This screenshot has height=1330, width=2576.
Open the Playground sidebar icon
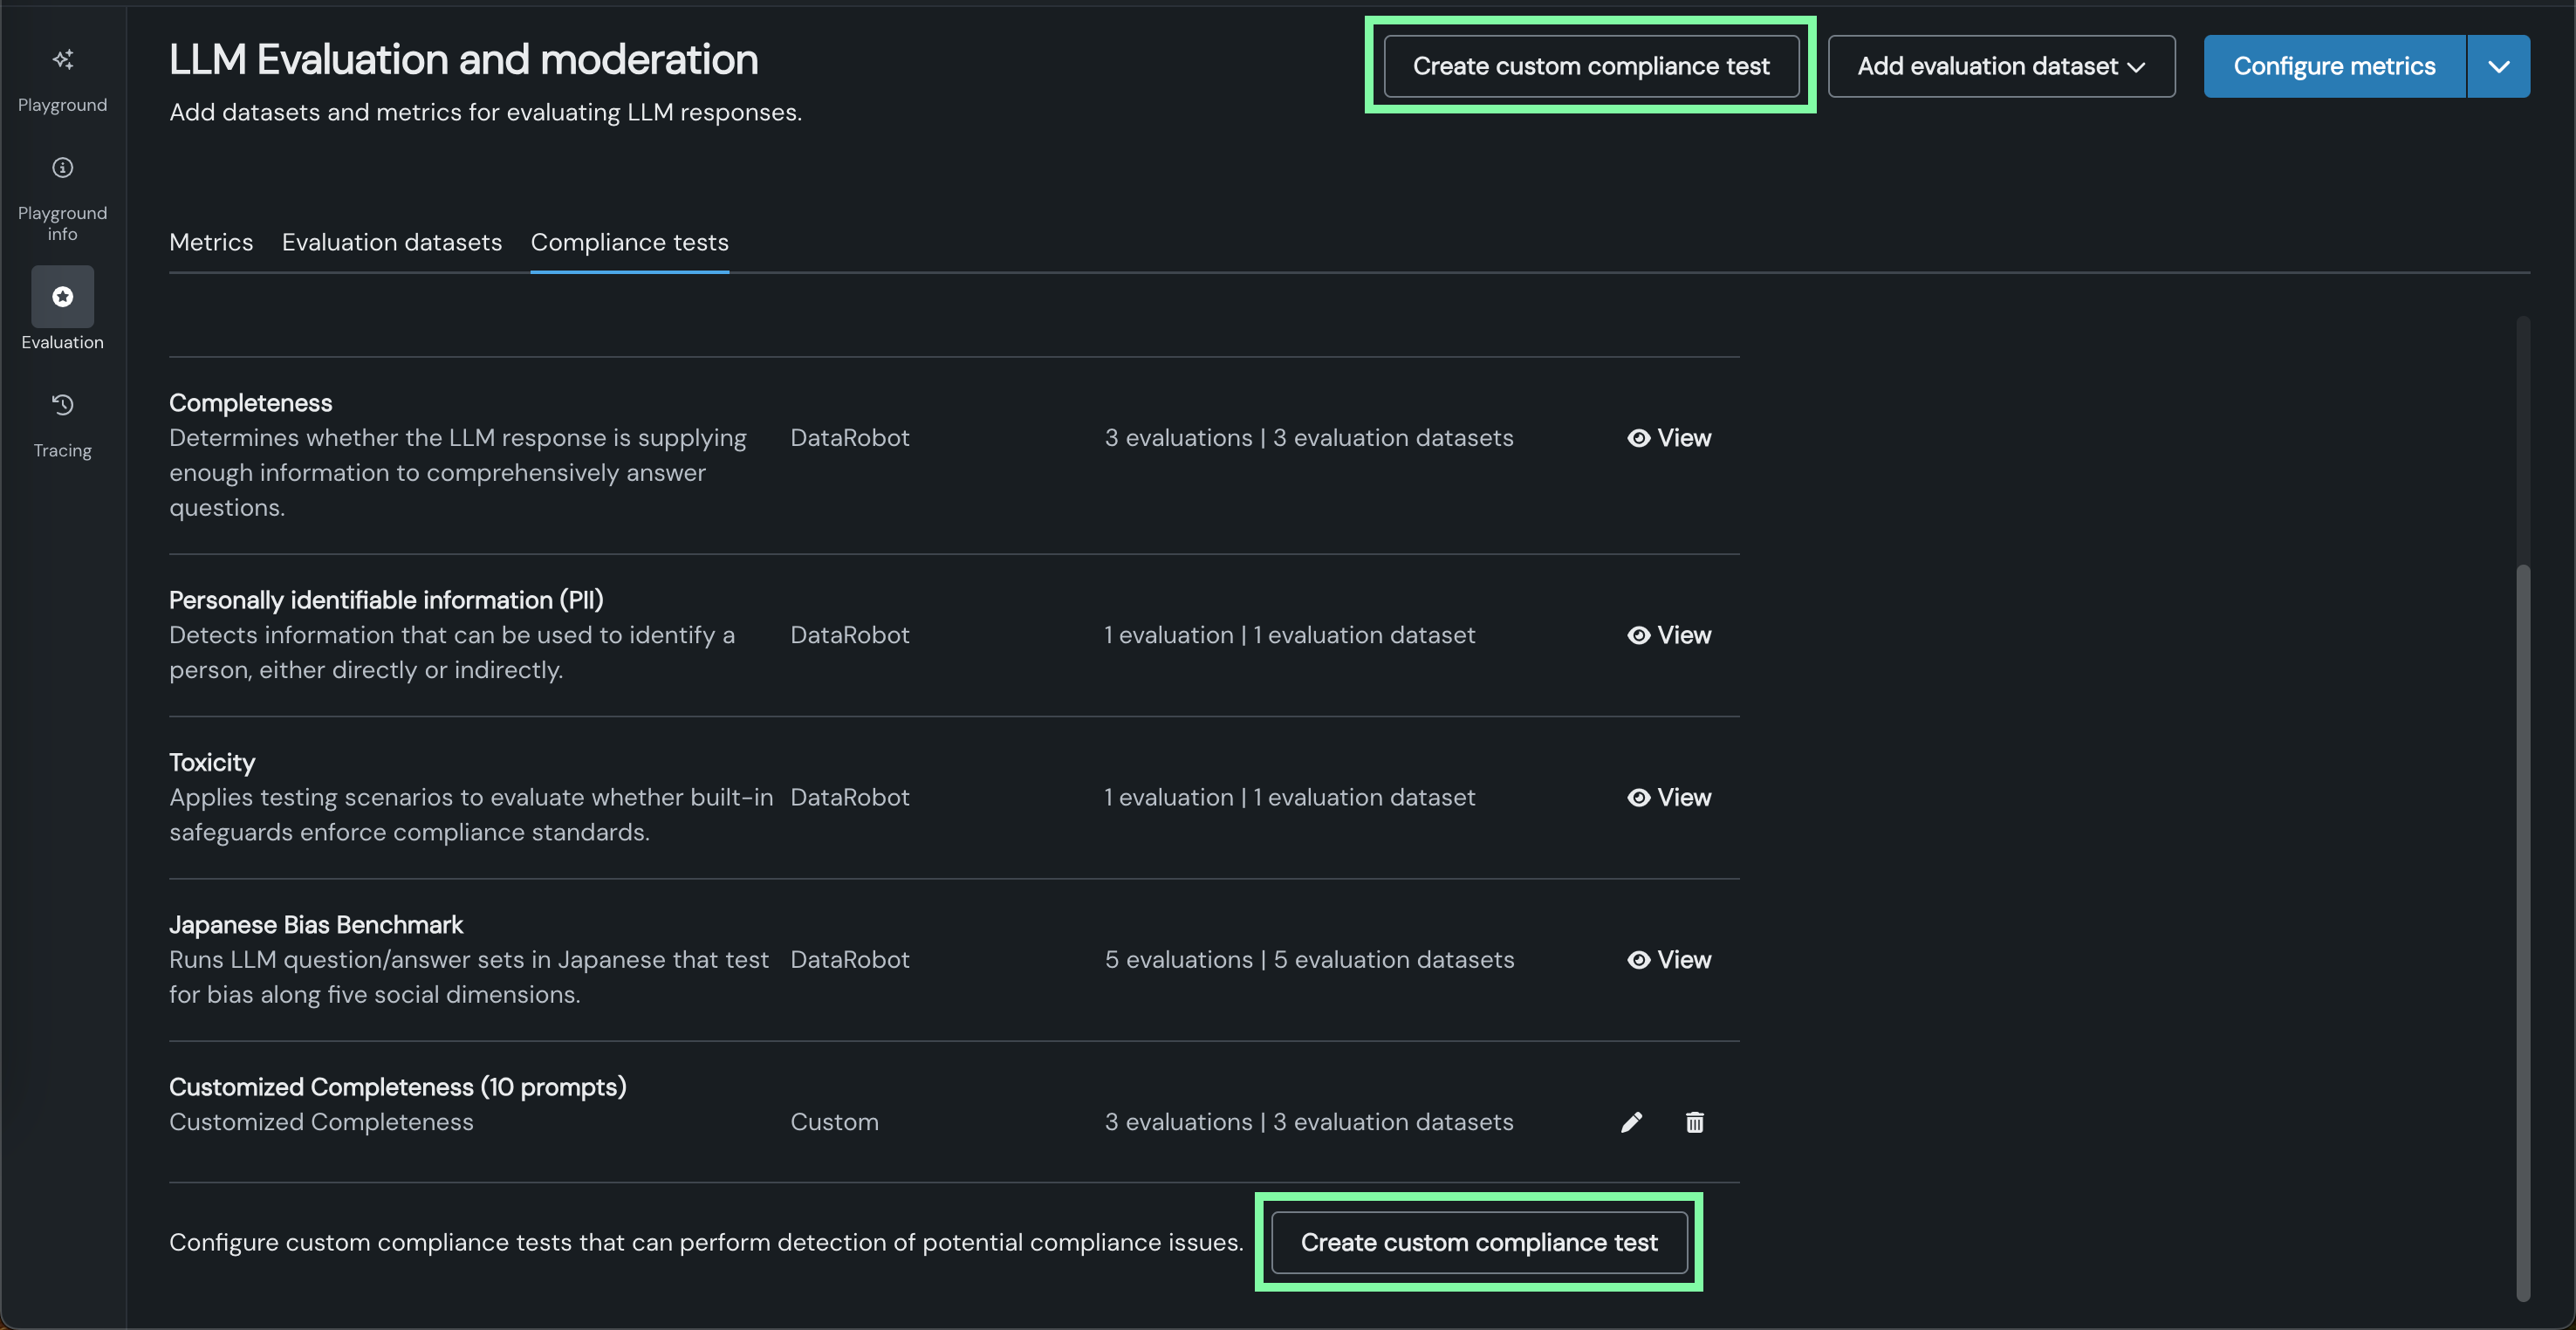click(x=62, y=60)
